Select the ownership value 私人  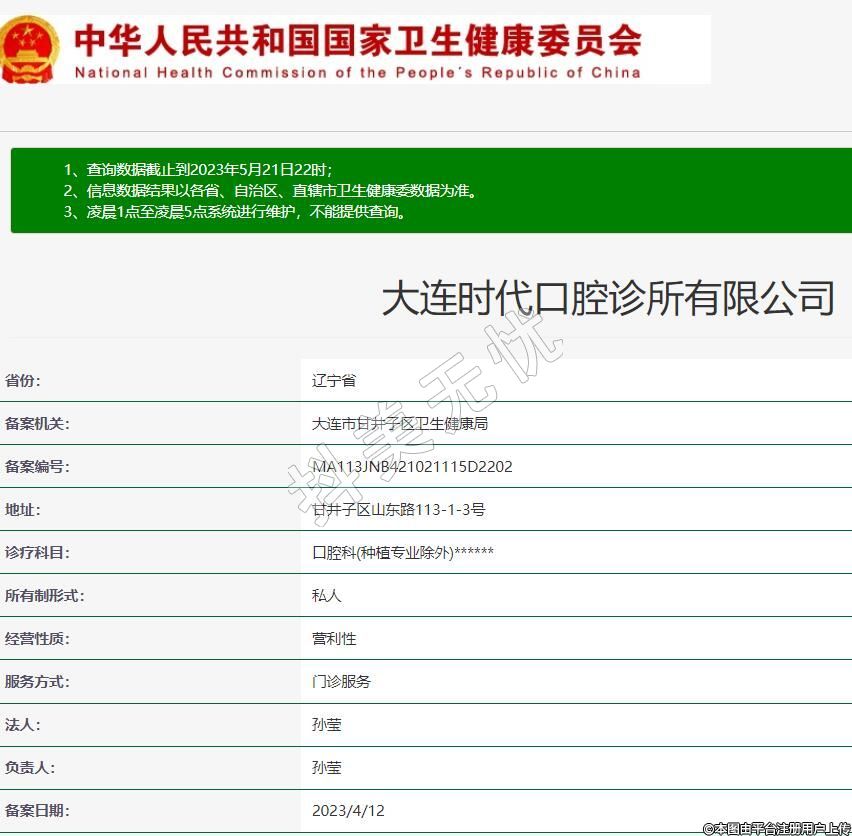click(327, 595)
